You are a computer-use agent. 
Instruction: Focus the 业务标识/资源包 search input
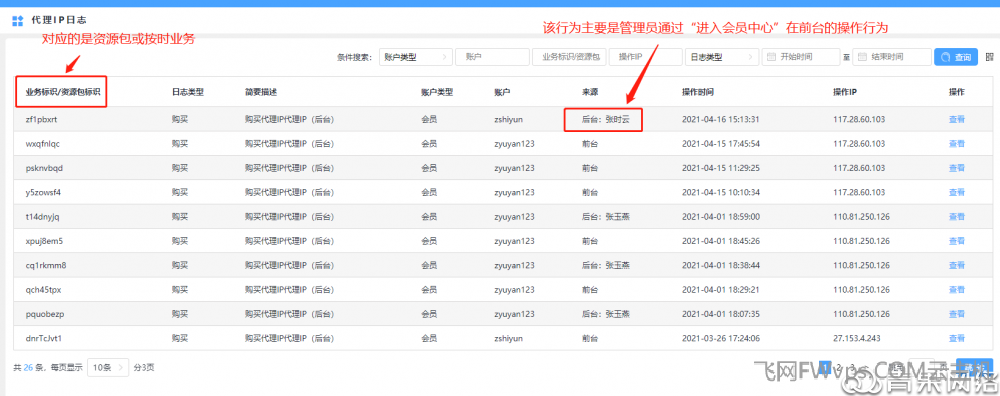(569, 57)
